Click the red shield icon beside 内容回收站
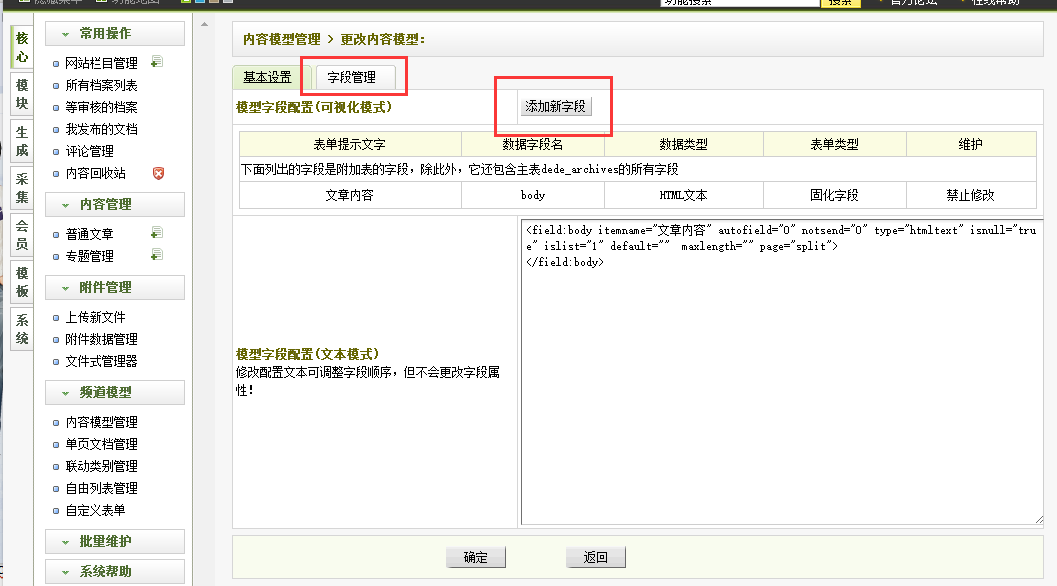Screen dimensions: 1057x586 [x=158, y=173]
